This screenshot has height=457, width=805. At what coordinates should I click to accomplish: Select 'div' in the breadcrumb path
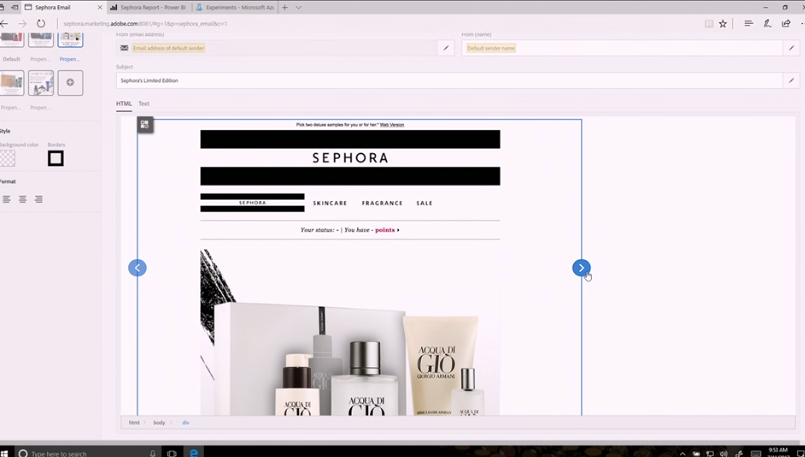pyautogui.click(x=186, y=423)
